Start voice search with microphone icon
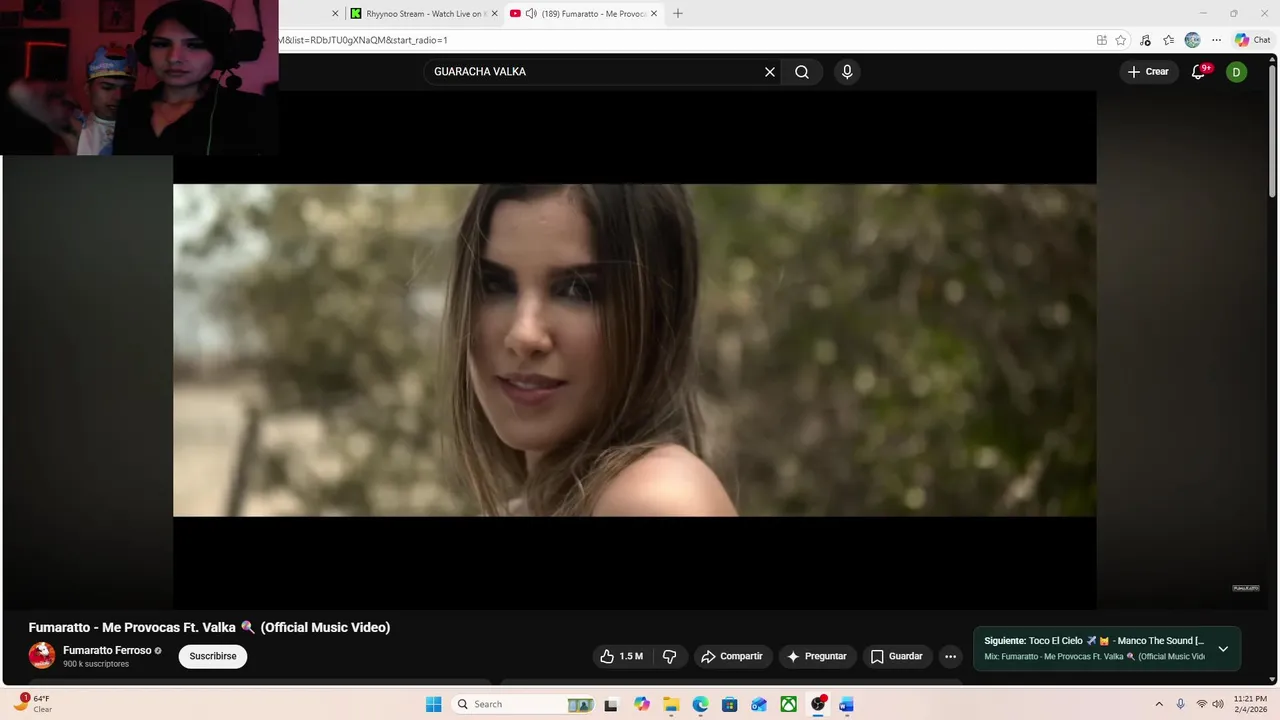 (847, 72)
